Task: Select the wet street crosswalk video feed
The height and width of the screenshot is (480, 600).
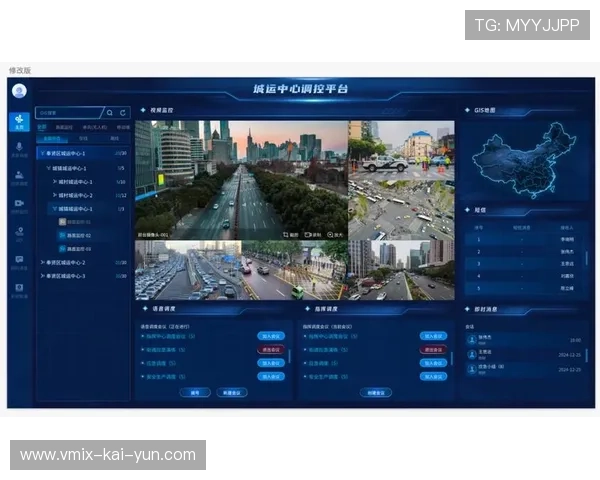Action: [295, 270]
